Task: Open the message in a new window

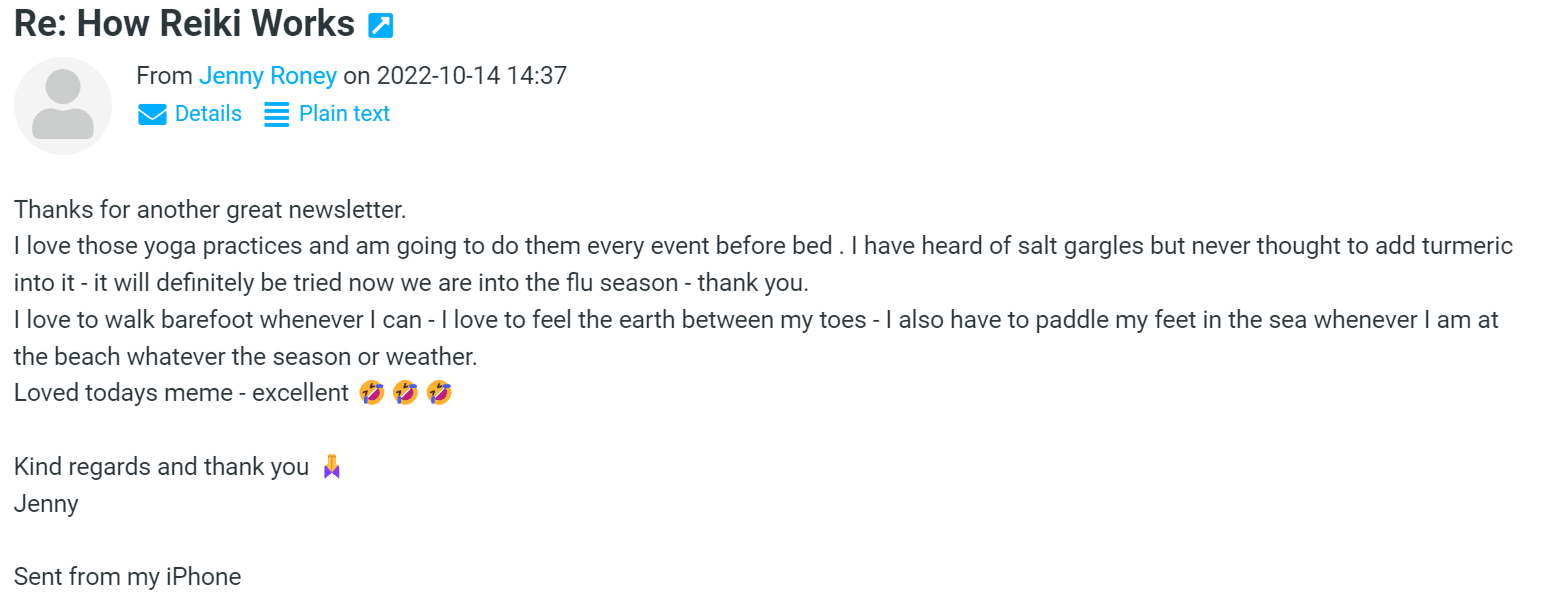Action: click(x=380, y=25)
